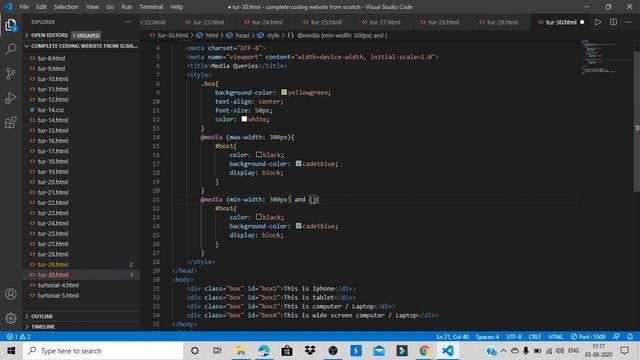This screenshot has height=360, width=640.
Task: Change language mode via HTML status item
Action: pos(556,337)
